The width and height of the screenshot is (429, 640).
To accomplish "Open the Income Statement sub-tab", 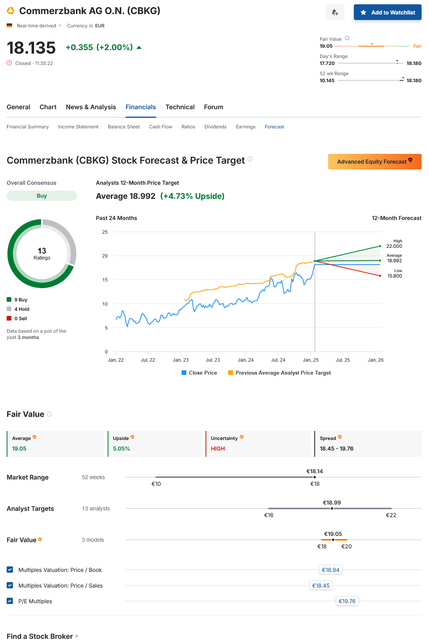I will [78, 127].
